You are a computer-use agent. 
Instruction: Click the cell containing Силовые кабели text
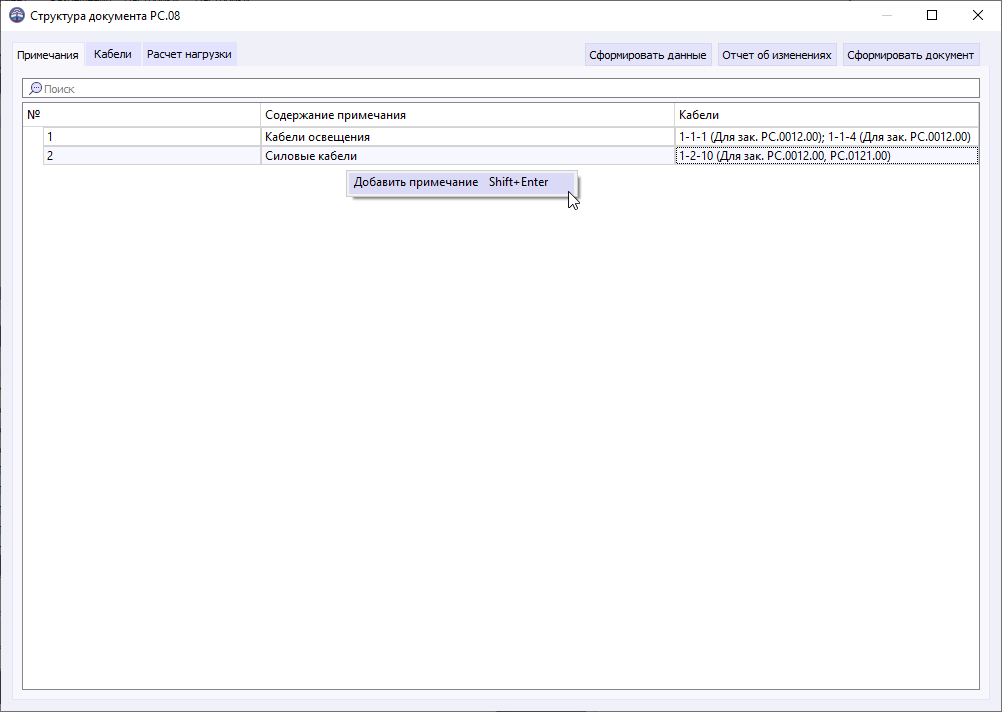pos(300,155)
